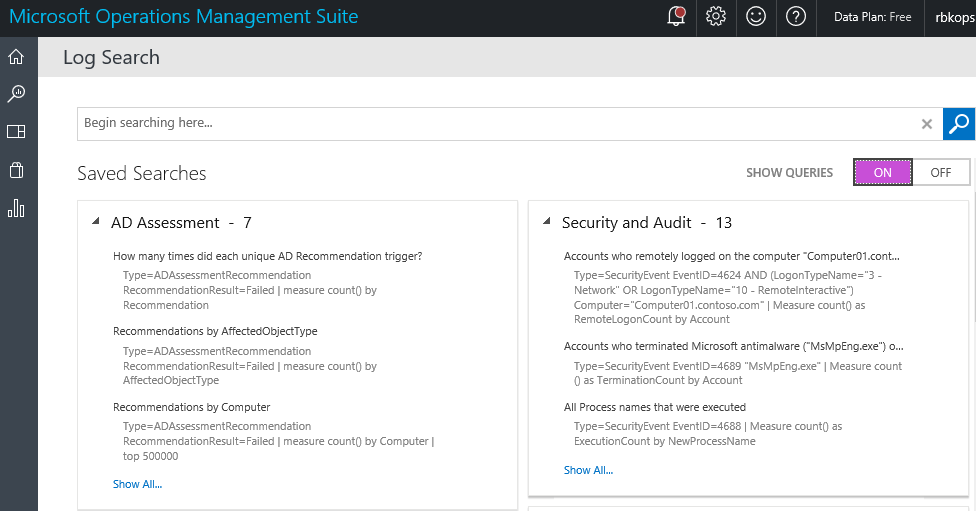976x511 pixels.
Task: Open the Log Search sidebar icon
Action: [x=16, y=94]
